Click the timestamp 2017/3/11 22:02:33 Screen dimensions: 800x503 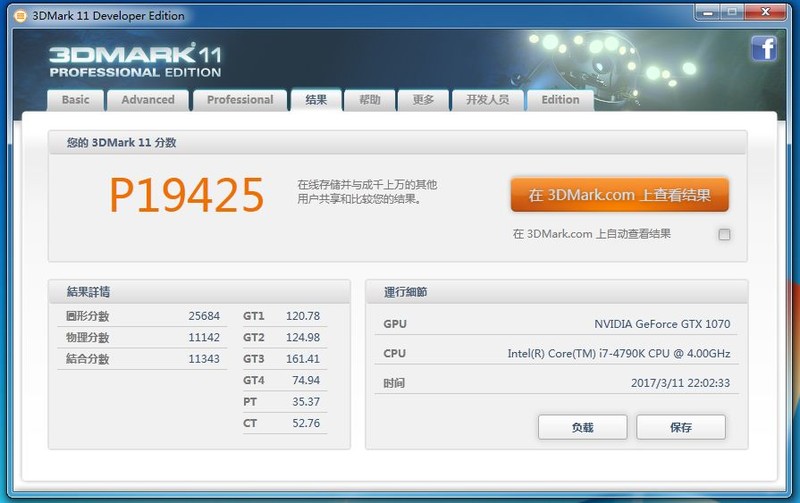click(681, 383)
